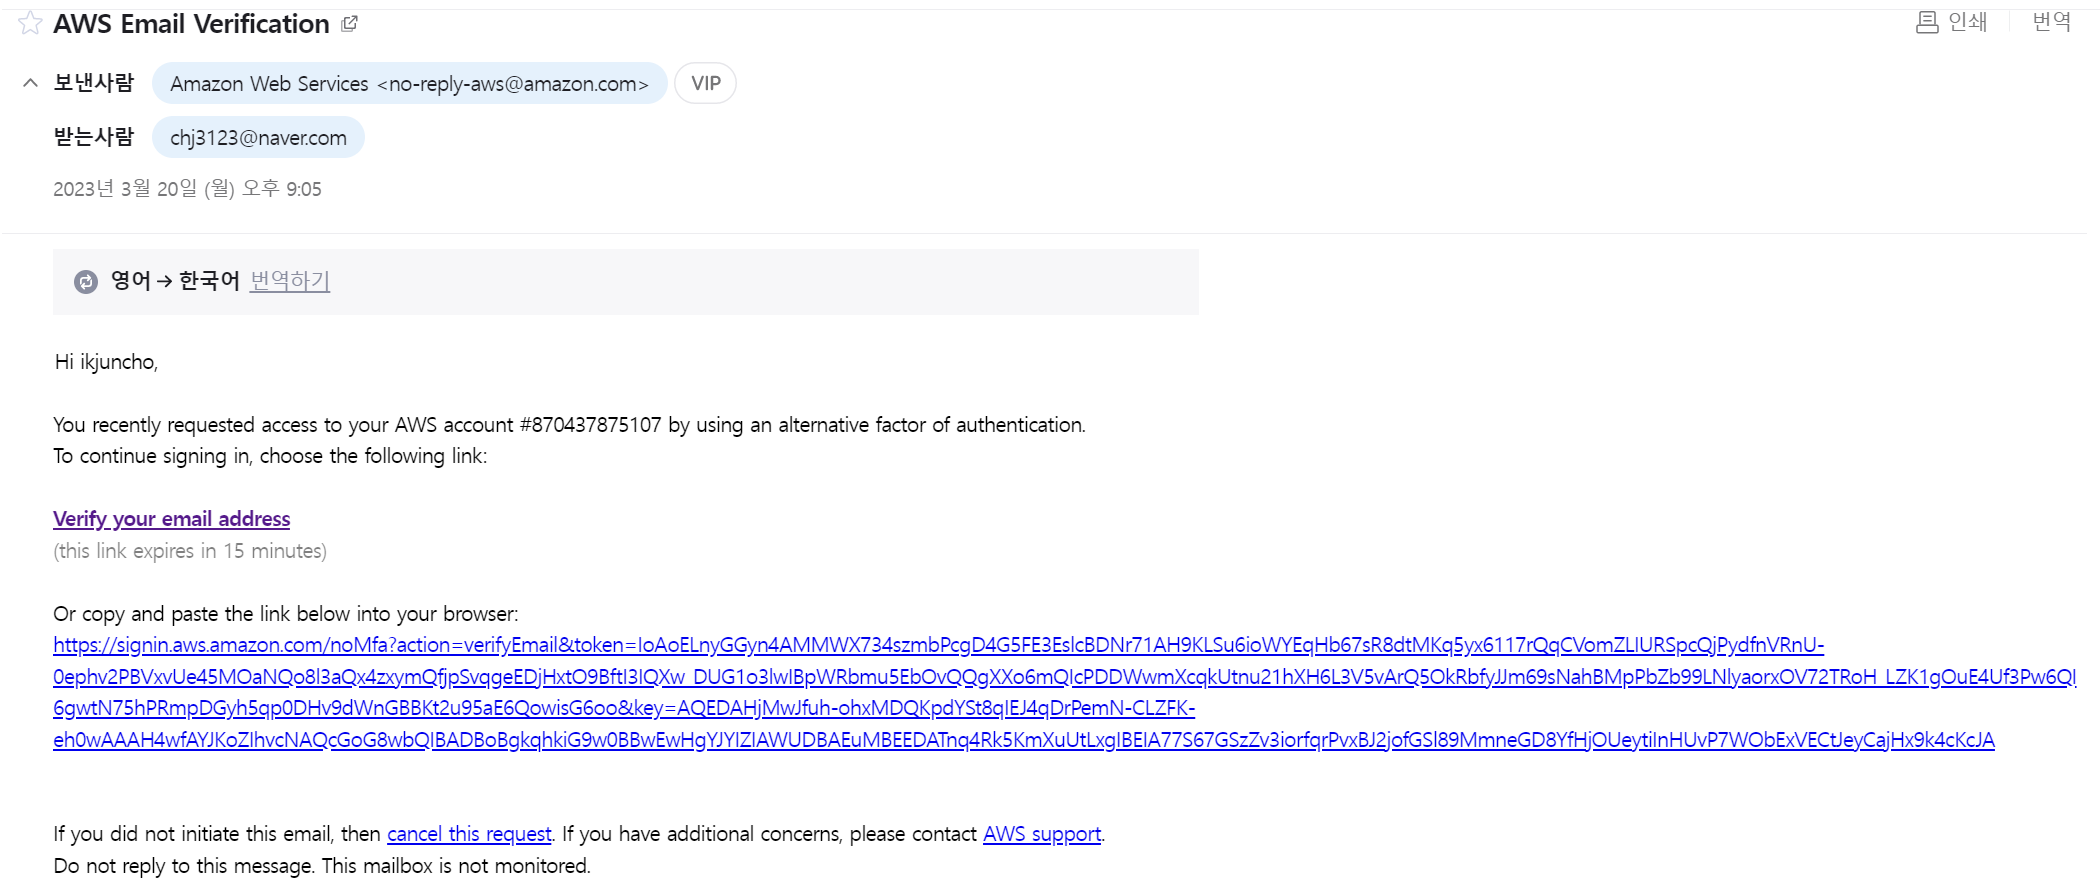This screenshot has height=895, width=2100.
Task: Click the You recently requested access sentence
Action: pos(569,425)
